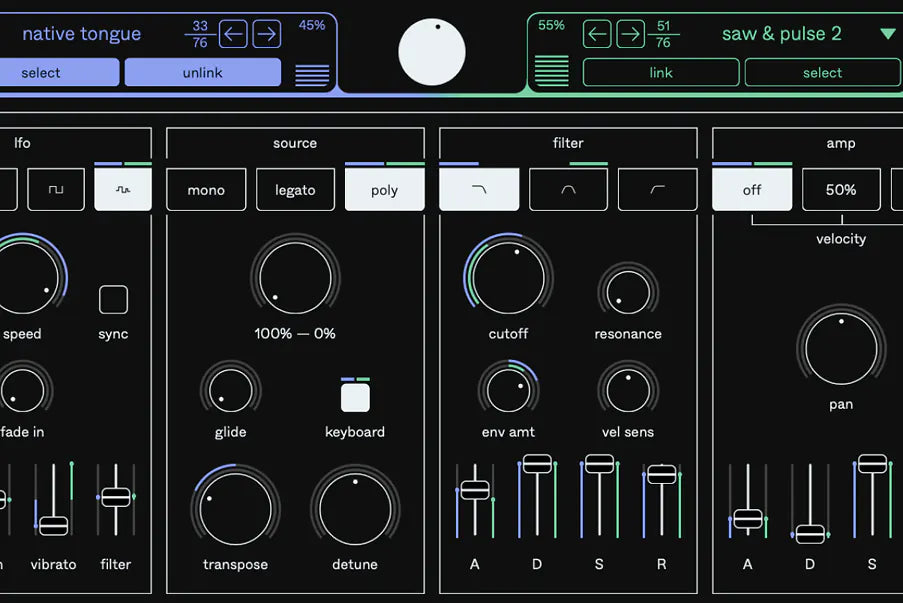The image size is (903, 603).
Task: Select the low-pass filter shape icon
Action: click(x=479, y=190)
